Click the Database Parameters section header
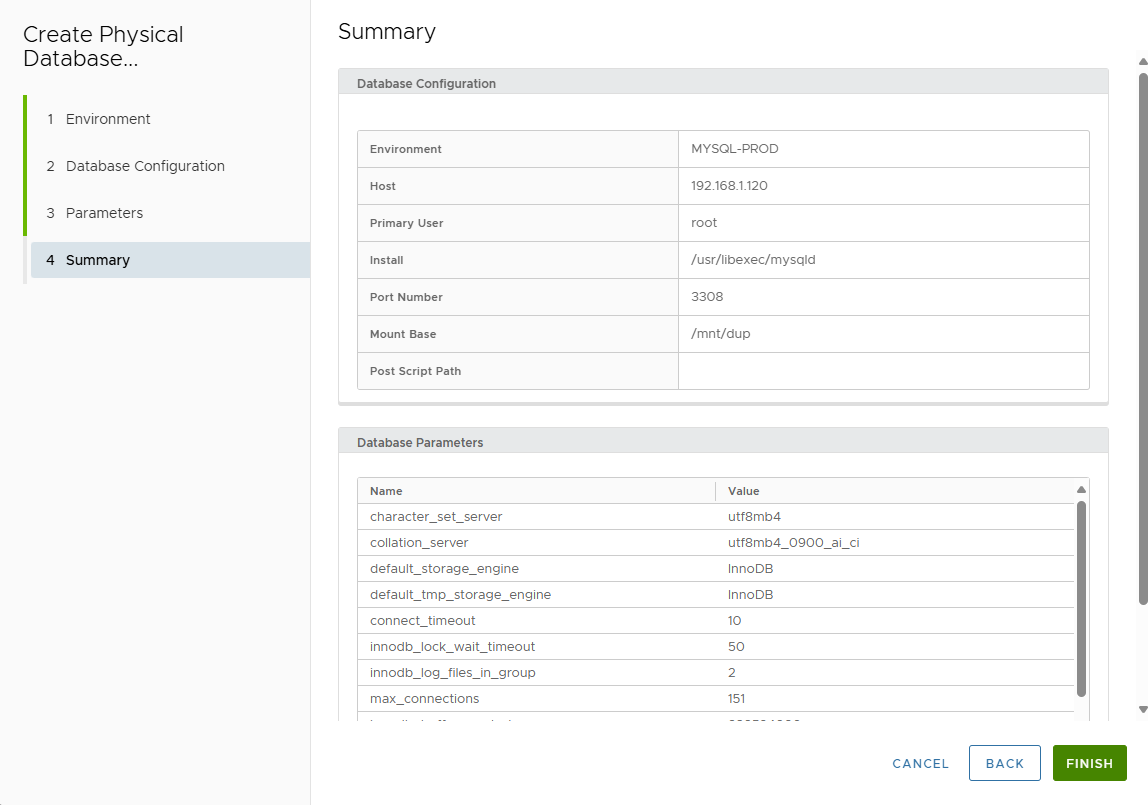1148x805 pixels. coord(420,442)
